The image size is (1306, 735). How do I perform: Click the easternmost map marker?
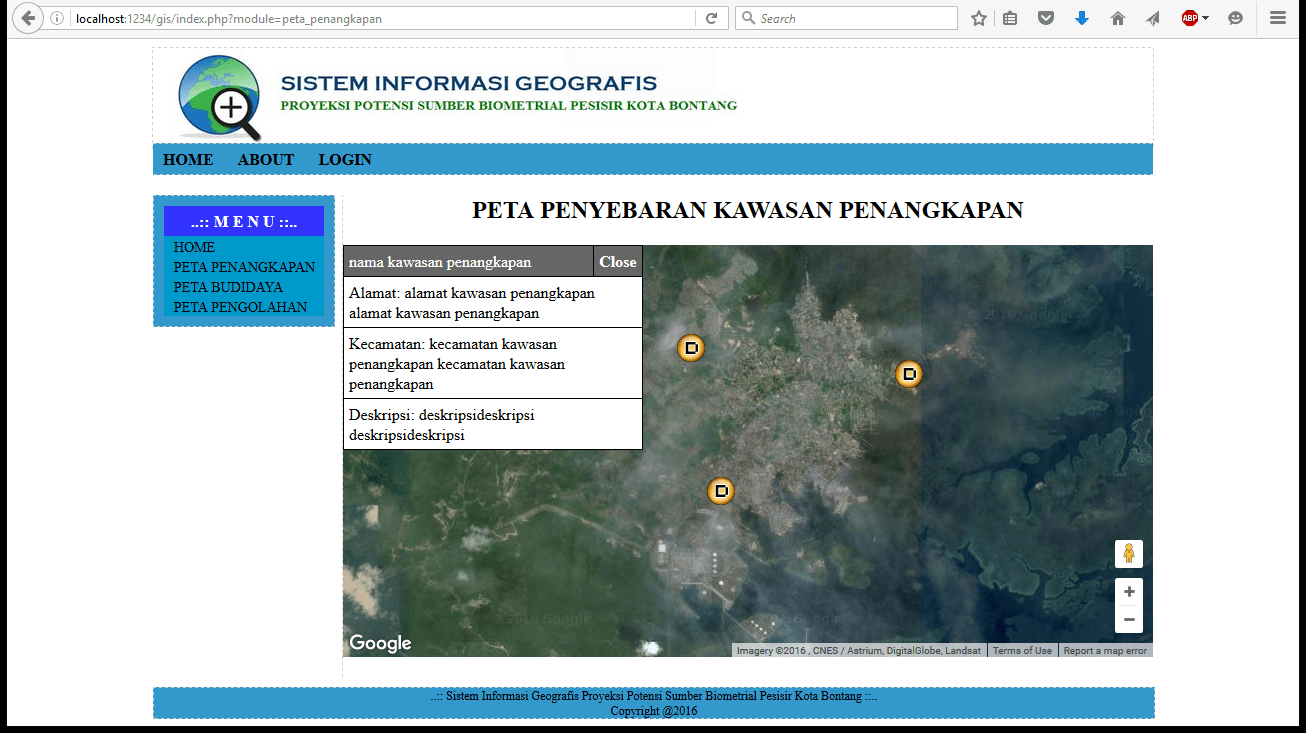(908, 374)
